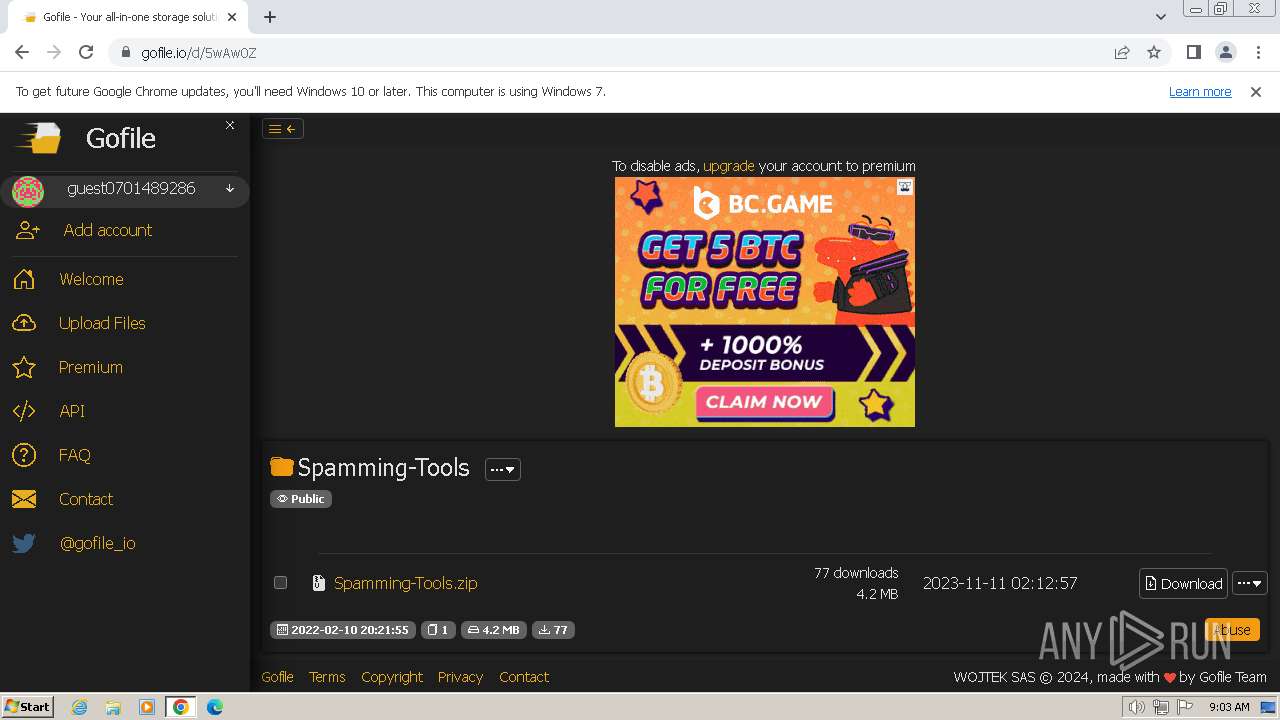Click the Welcome home icon
The height and width of the screenshot is (720, 1280).
point(24,279)
